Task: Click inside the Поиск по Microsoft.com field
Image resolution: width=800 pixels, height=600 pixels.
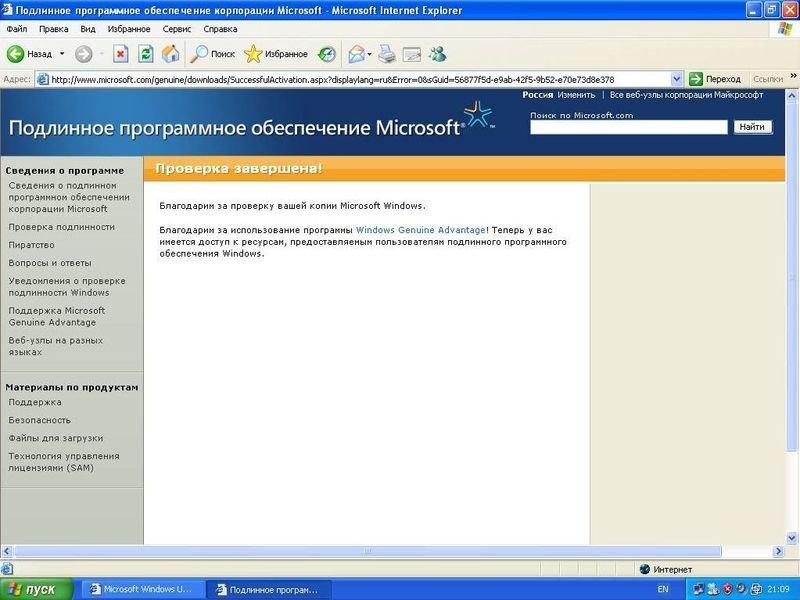Action: (630, 126)
